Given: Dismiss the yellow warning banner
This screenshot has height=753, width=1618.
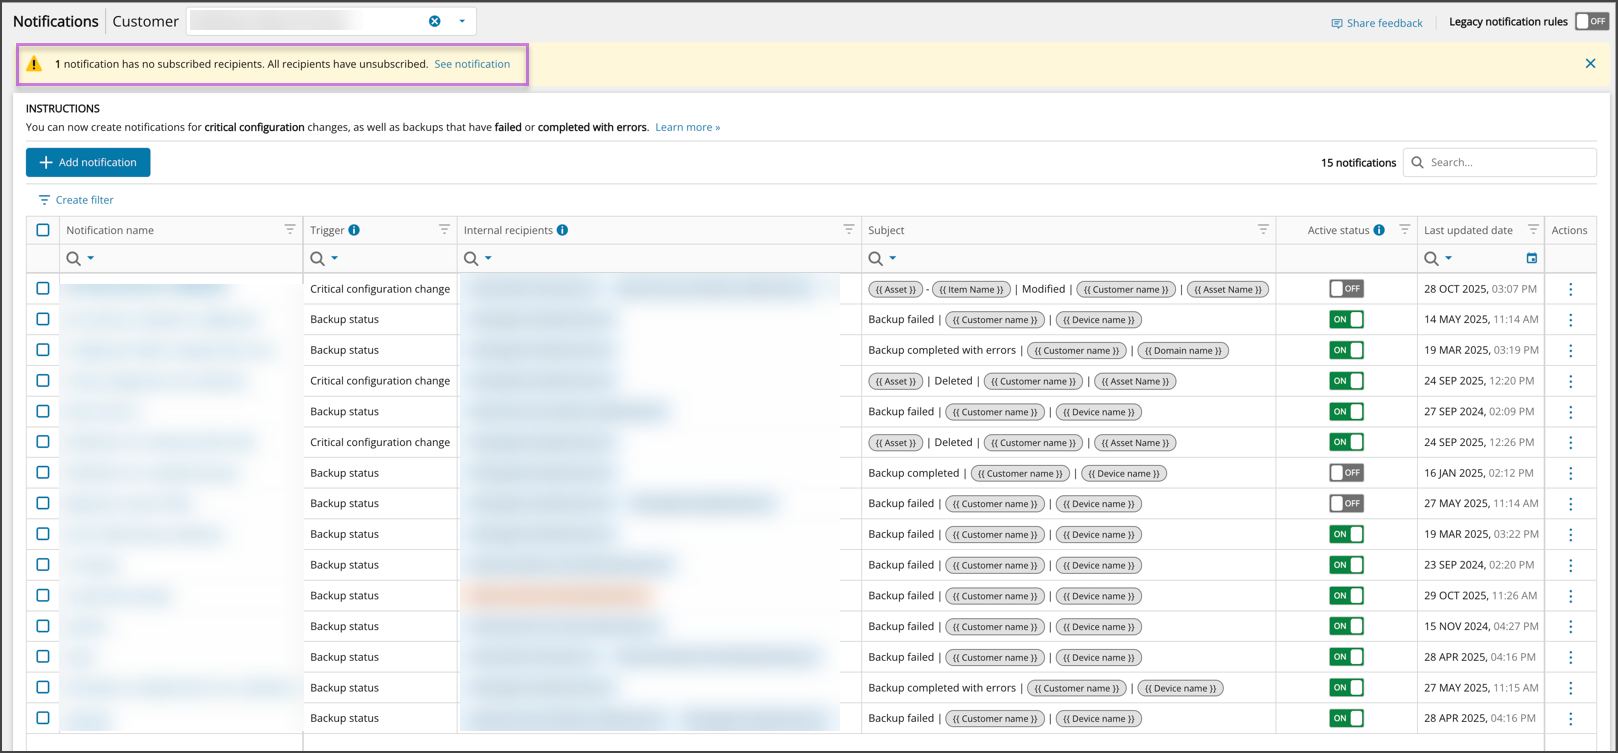Looking at the screenshot, I should (1590, 64).
